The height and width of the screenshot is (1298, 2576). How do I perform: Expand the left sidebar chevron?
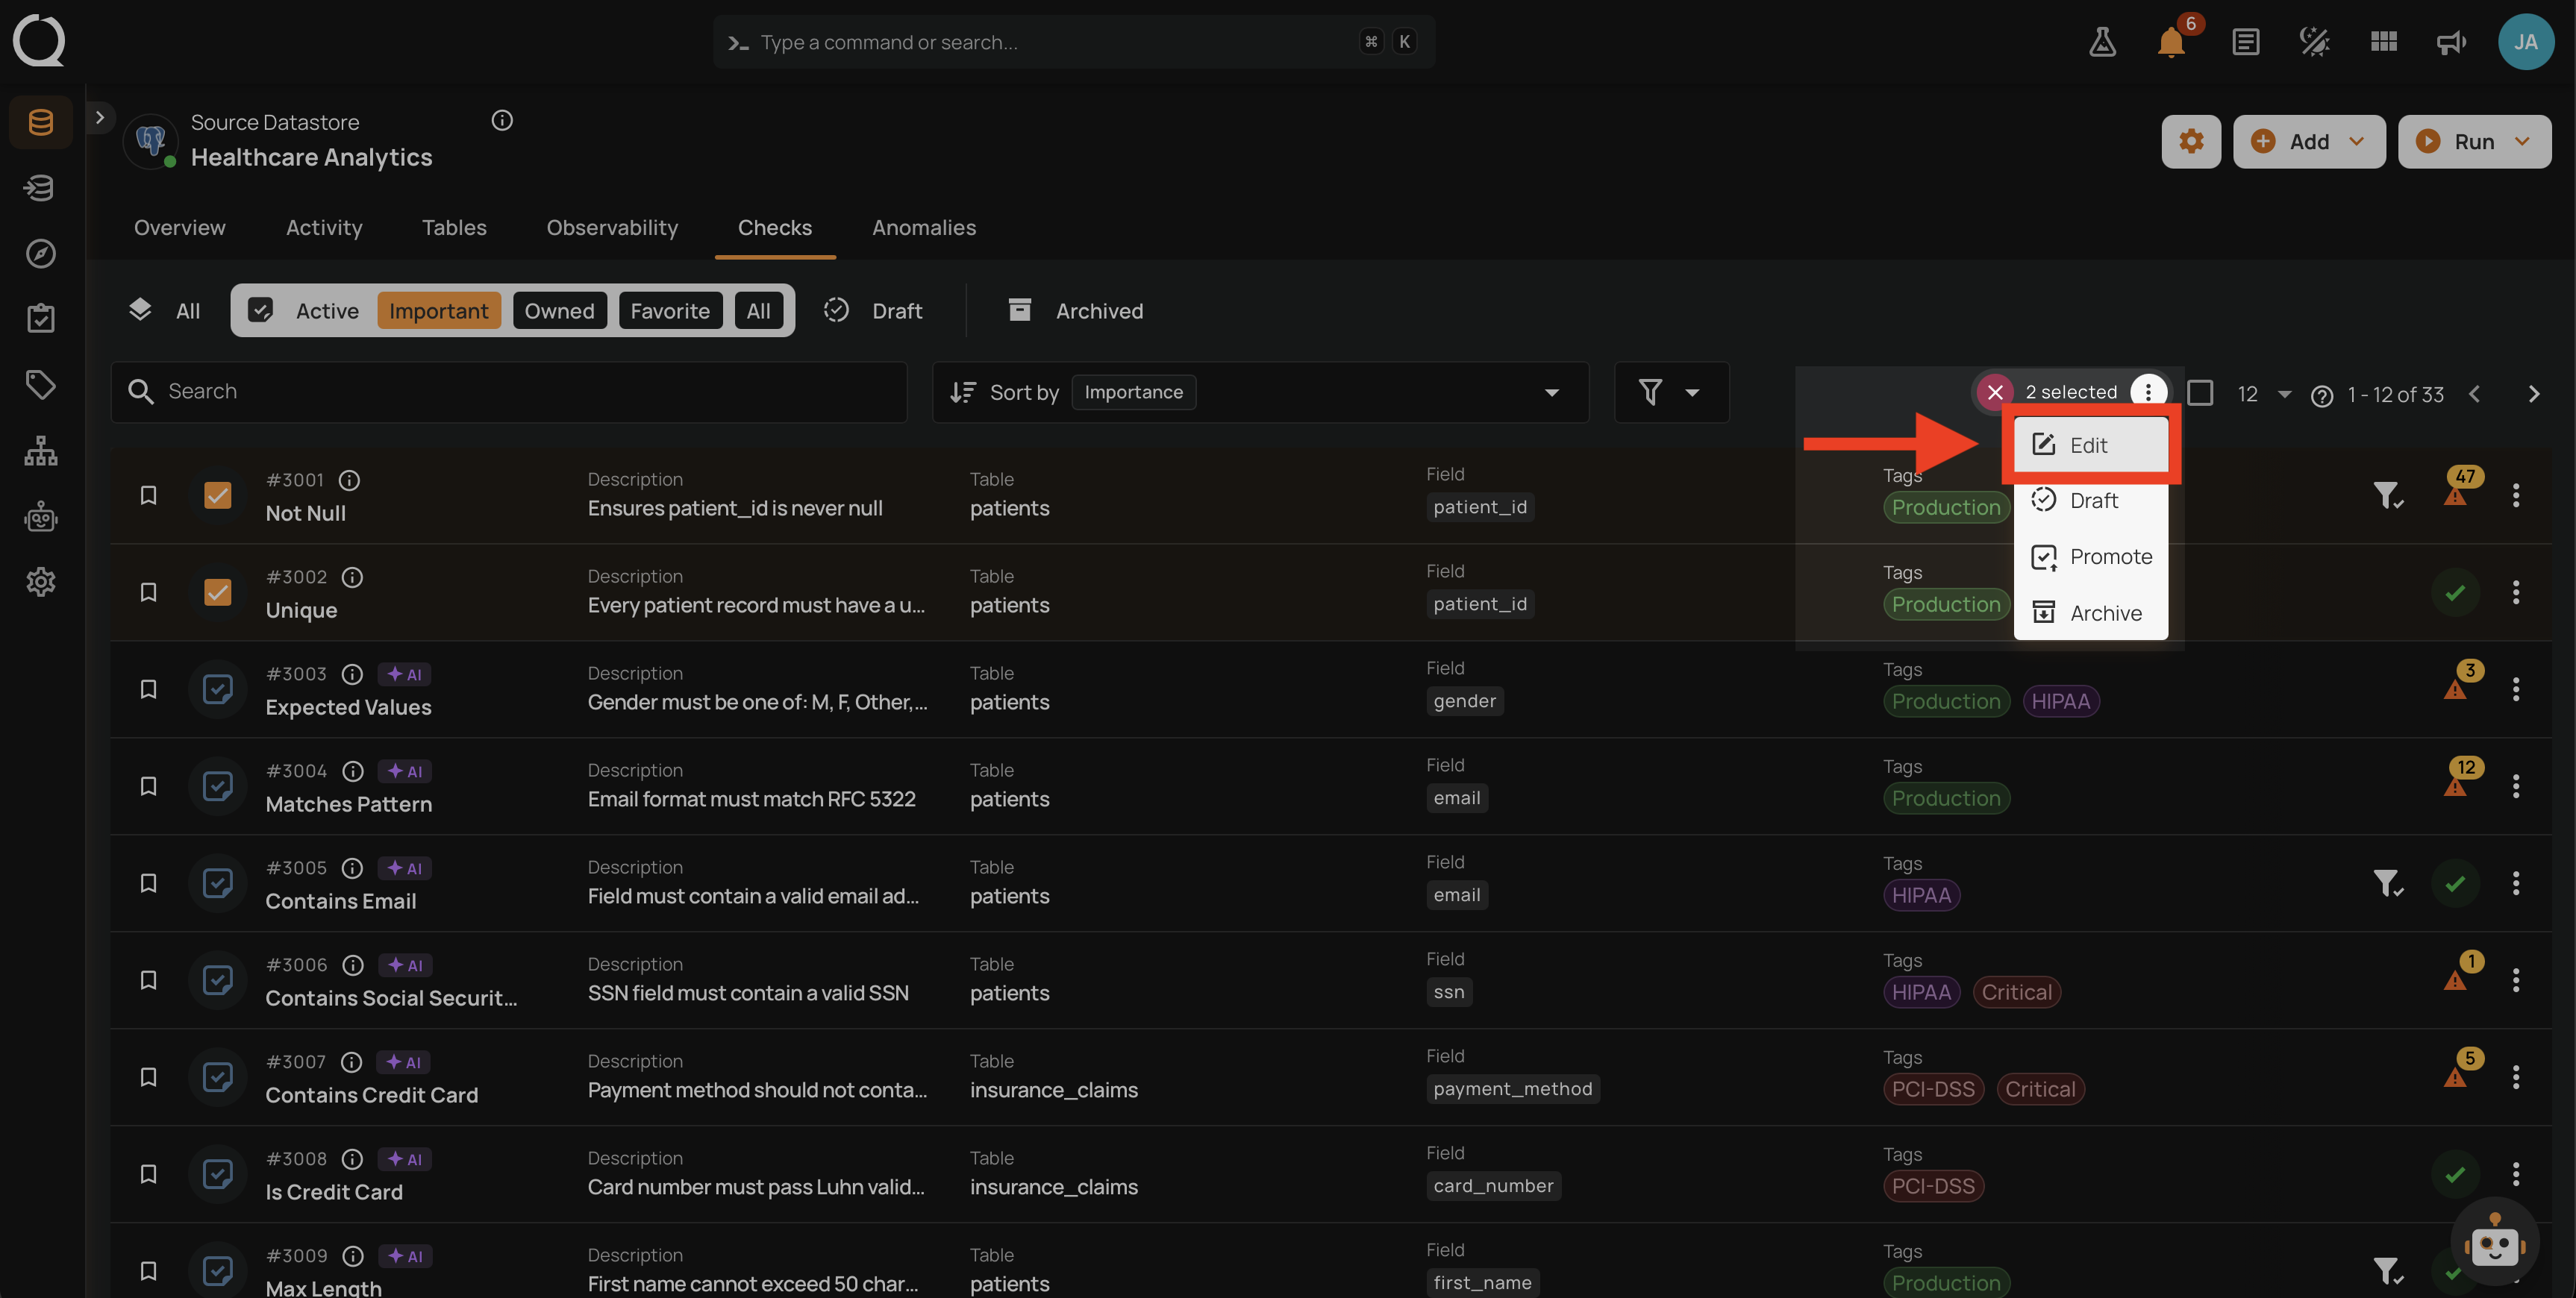pyautogui.click(x=99, y=118)
